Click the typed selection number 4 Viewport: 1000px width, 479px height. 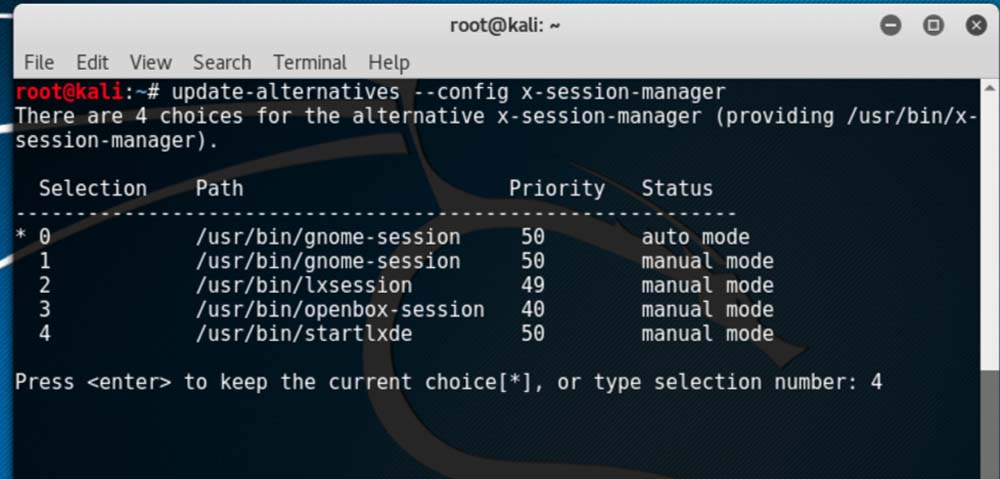coord(876,381)
